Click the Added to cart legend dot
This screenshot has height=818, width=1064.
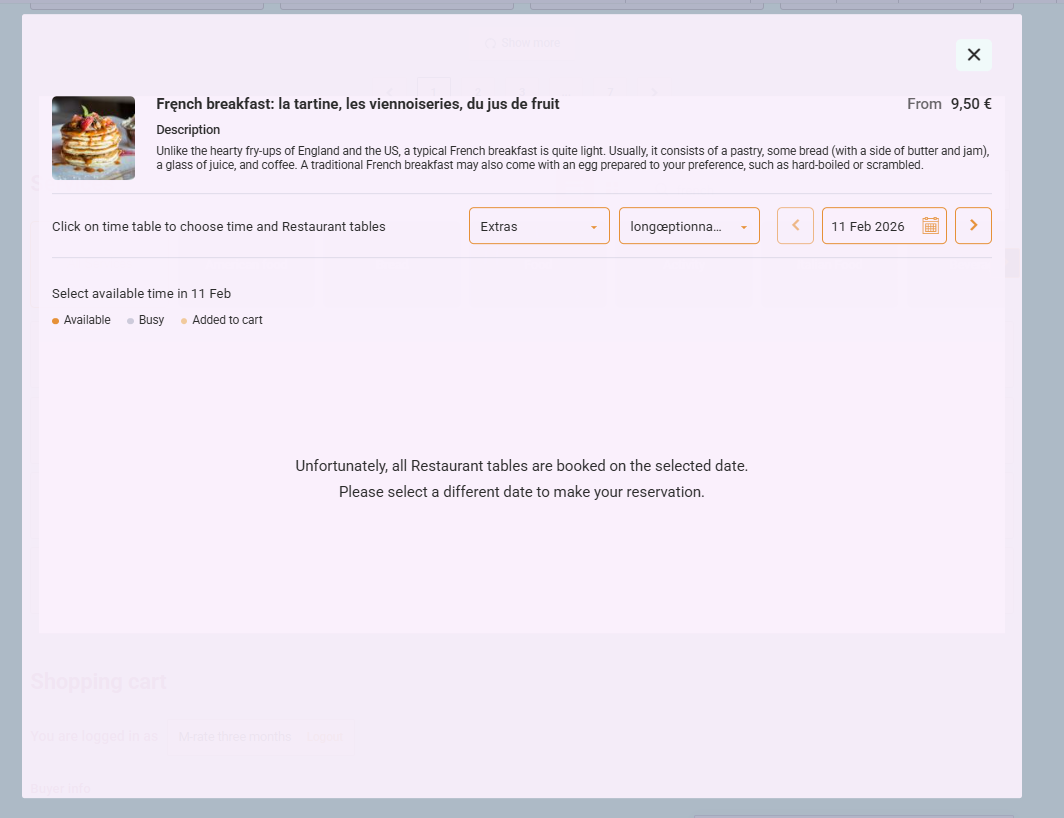pyautogui.click(x=183, y=320)
